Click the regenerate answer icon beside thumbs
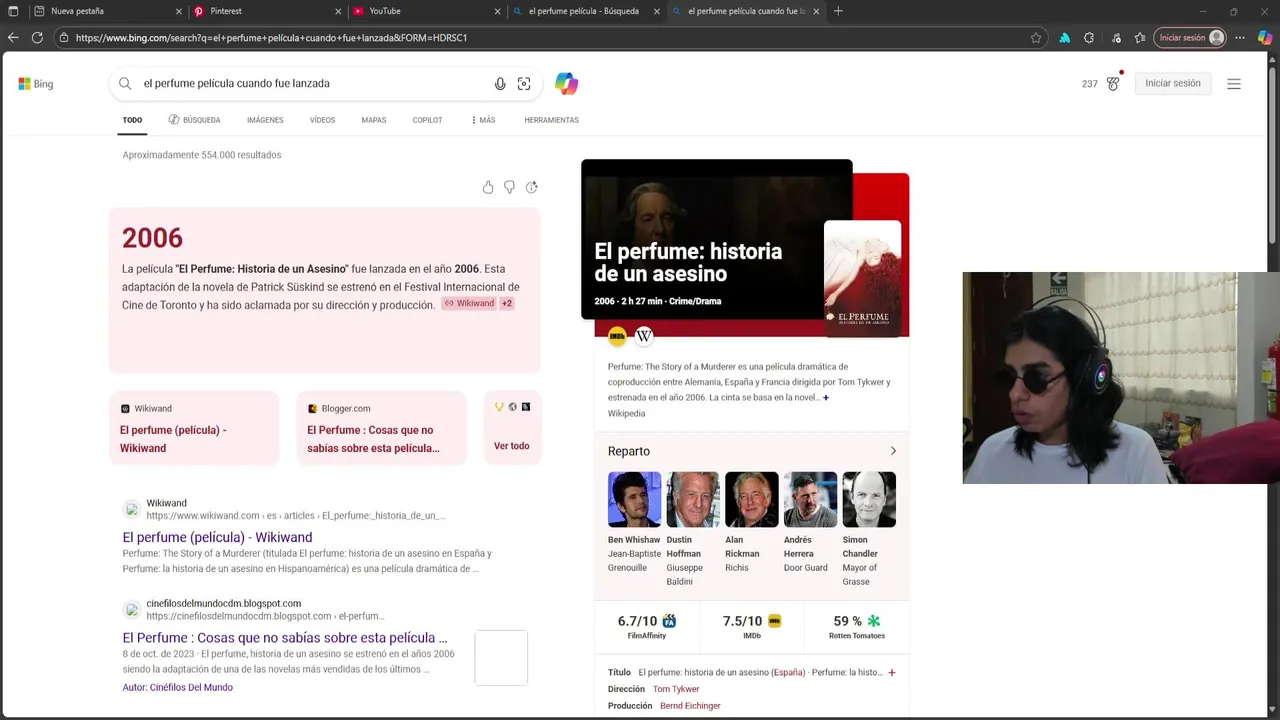This screenshot has height=720, width=1280. 531,187
